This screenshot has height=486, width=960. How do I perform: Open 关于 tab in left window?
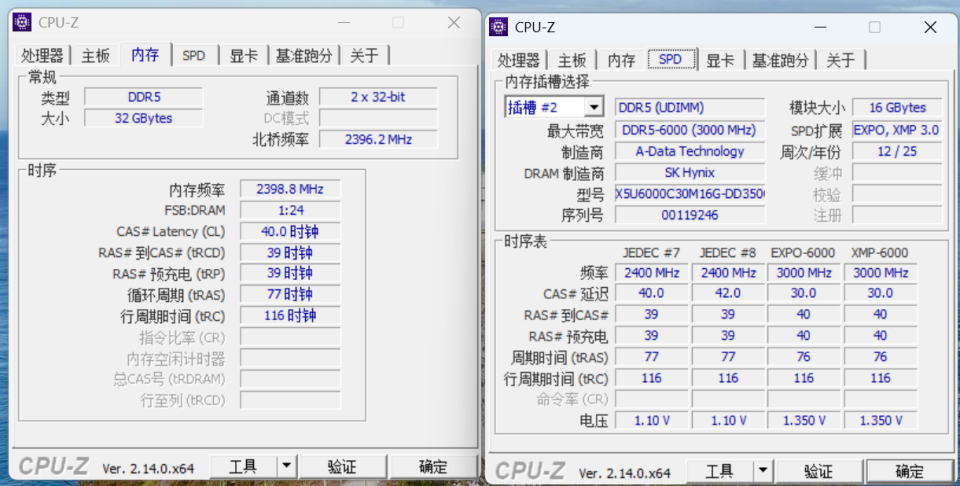pyautogui.click(x=364, y=56)
